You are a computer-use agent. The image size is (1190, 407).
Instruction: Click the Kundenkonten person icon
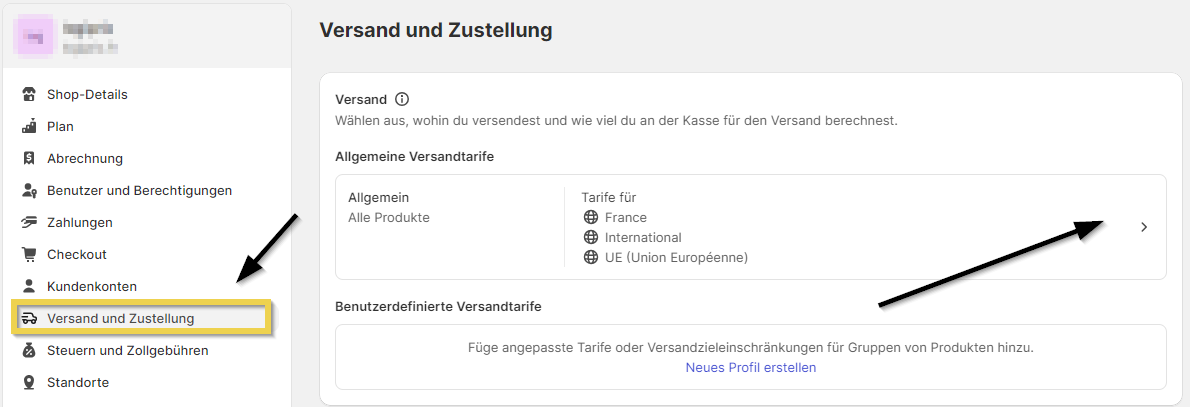coord(28,287)
